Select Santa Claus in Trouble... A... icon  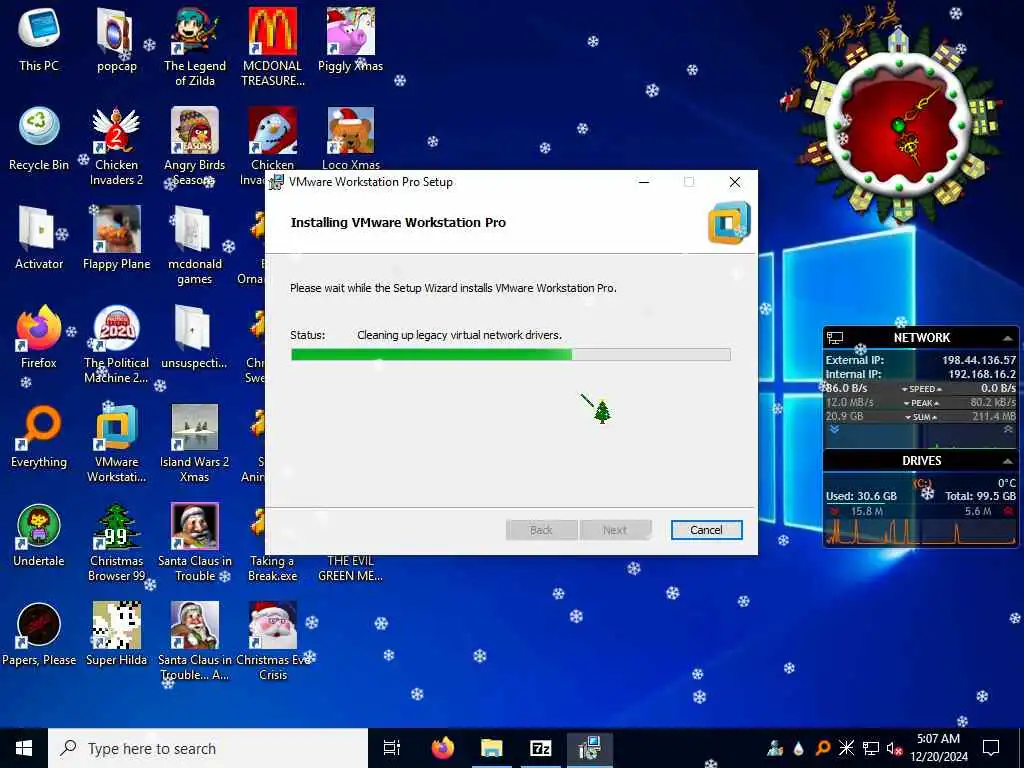(195, 641)
